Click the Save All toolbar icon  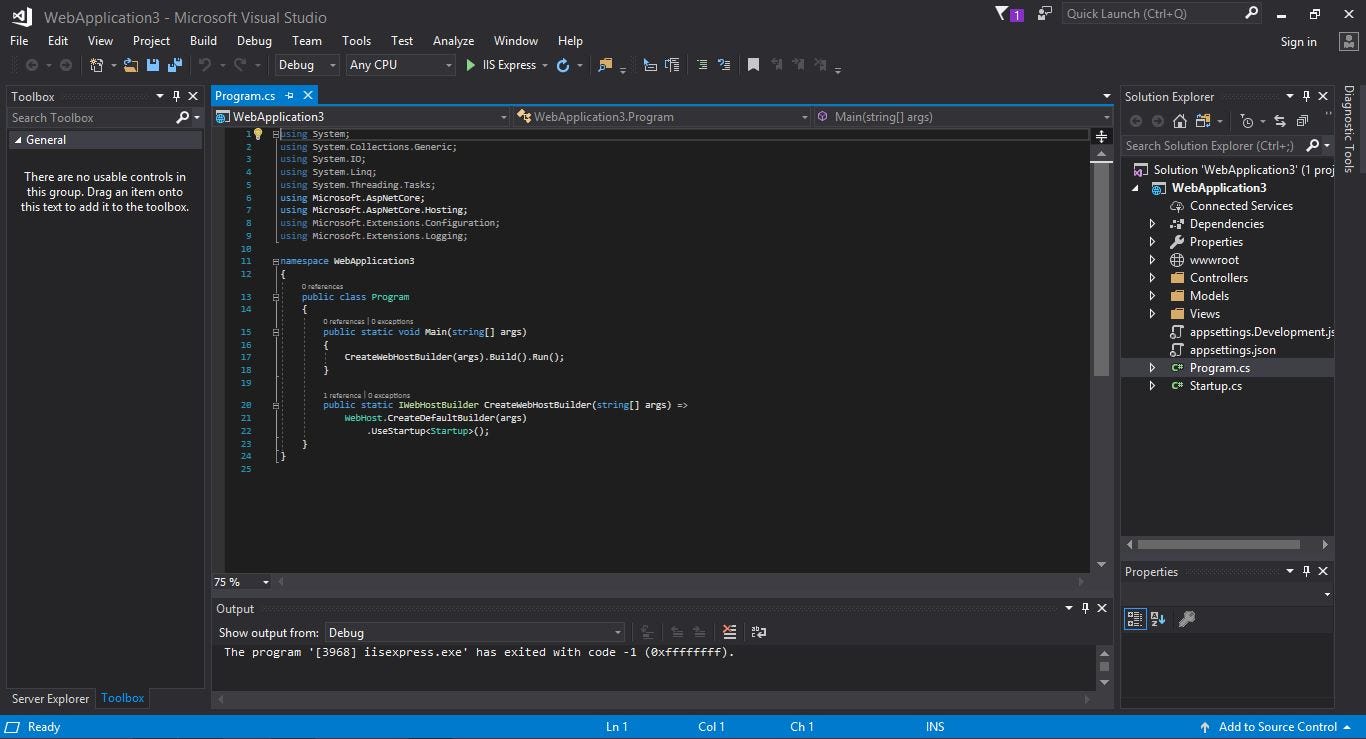point(174,65)
